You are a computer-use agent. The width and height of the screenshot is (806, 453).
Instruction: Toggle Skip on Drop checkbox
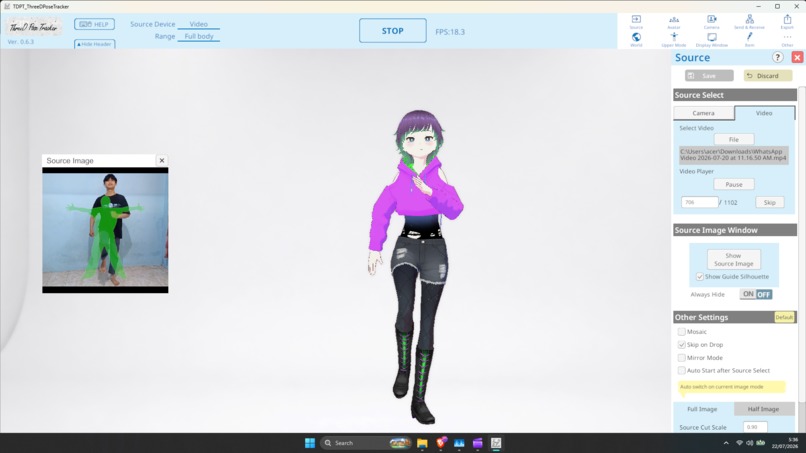[682, 345]
